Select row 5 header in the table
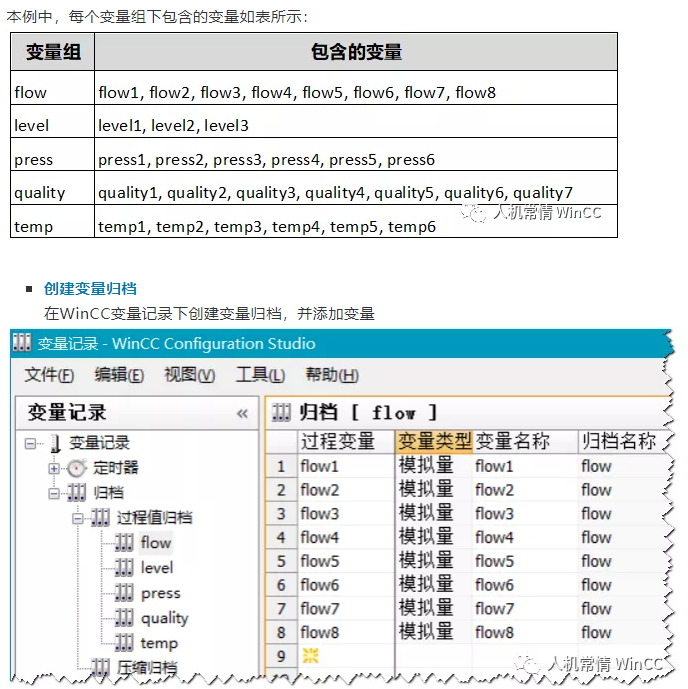The height and width of the screenshot is (689, 688). pos(281,561)
